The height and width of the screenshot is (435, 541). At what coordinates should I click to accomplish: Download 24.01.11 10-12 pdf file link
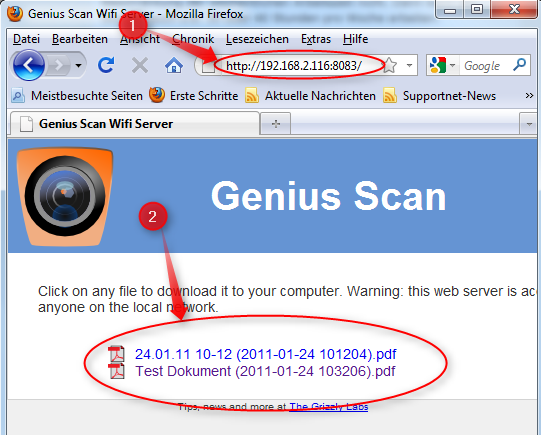[265, 354]
